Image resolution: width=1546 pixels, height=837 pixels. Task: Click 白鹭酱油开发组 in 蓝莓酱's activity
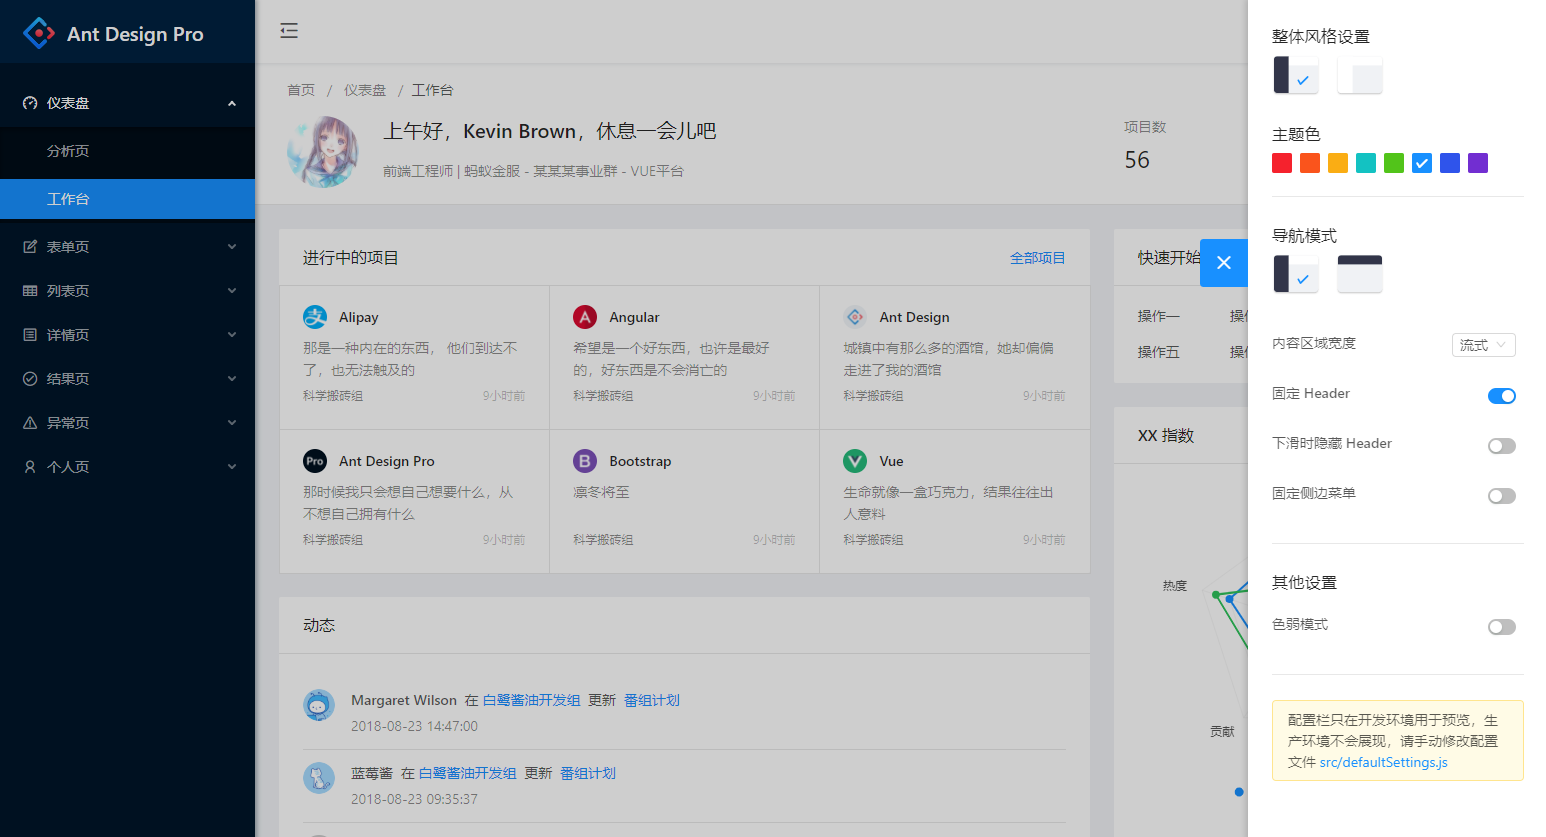pos(468,773)
